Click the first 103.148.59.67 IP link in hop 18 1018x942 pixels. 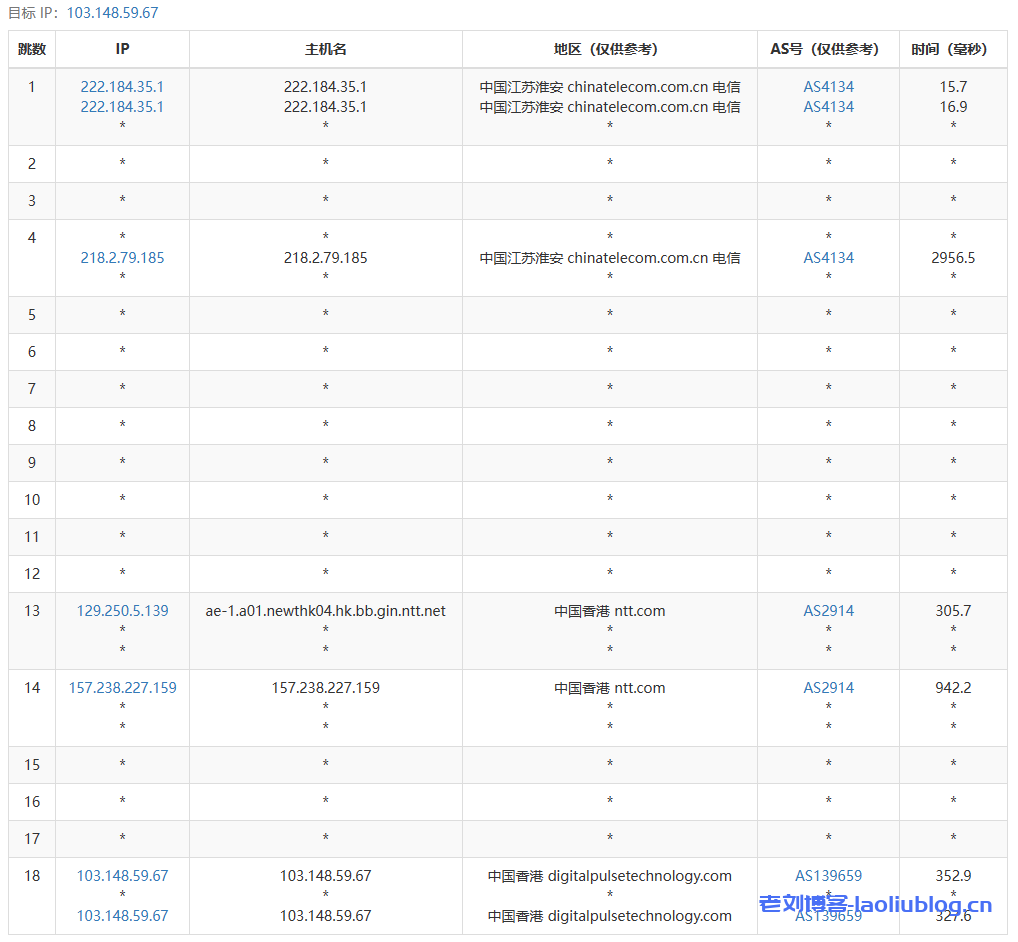click(x=122, y=876)
